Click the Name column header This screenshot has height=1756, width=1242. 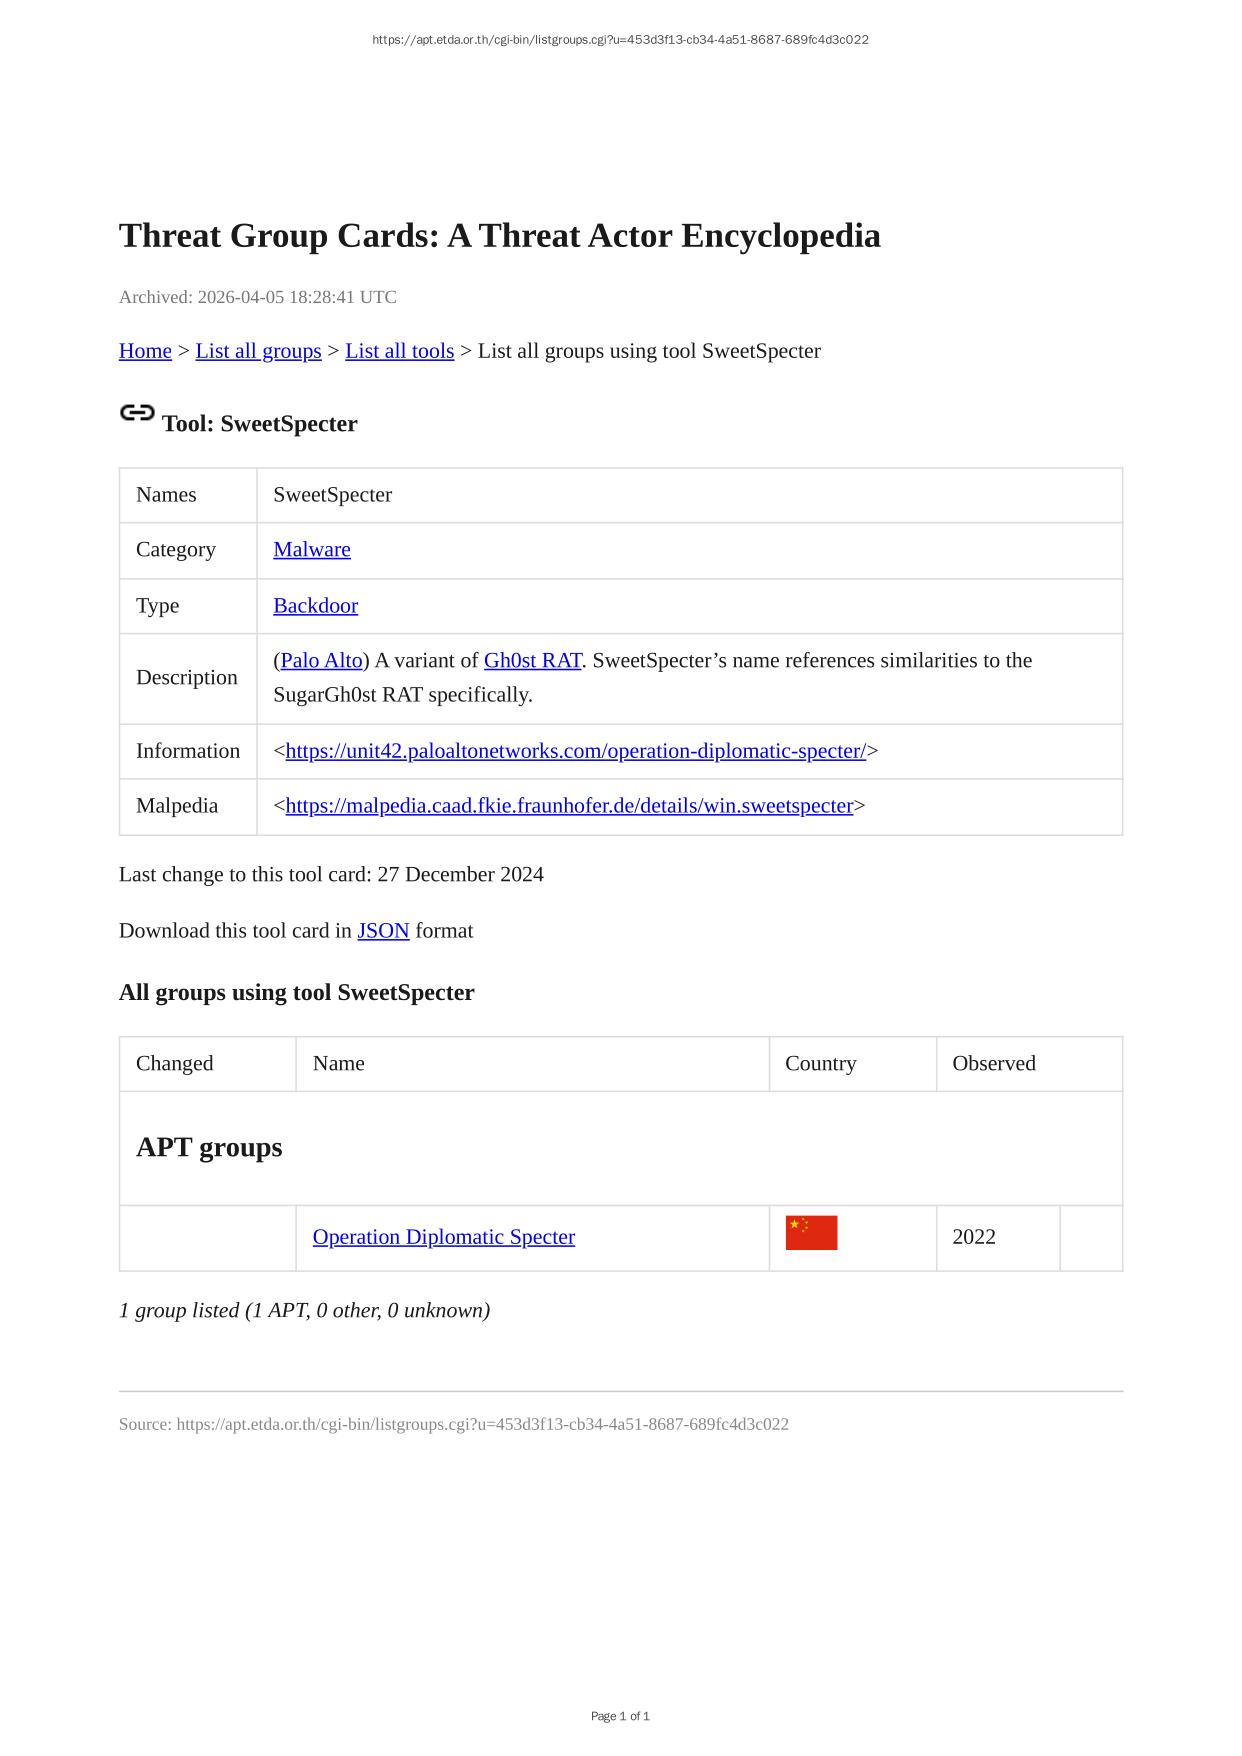338,1063
